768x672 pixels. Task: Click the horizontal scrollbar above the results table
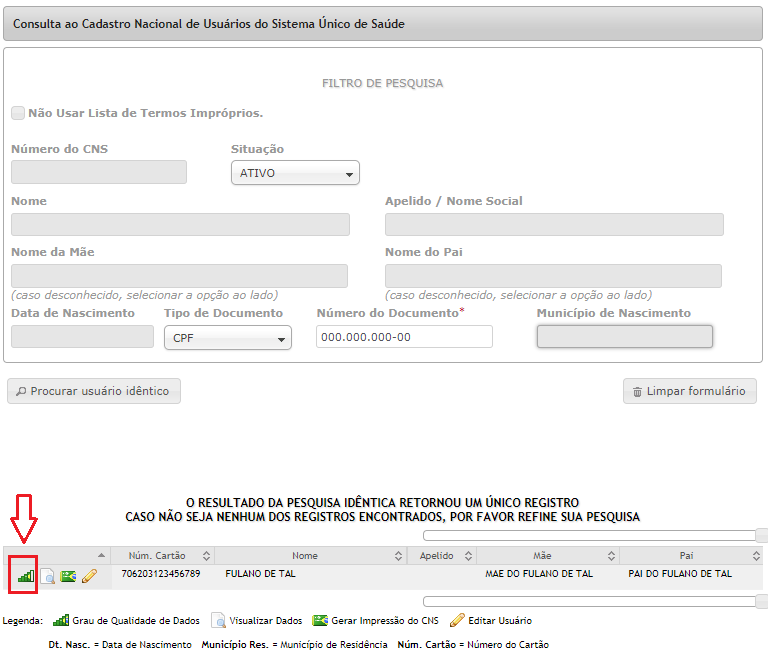589,535
